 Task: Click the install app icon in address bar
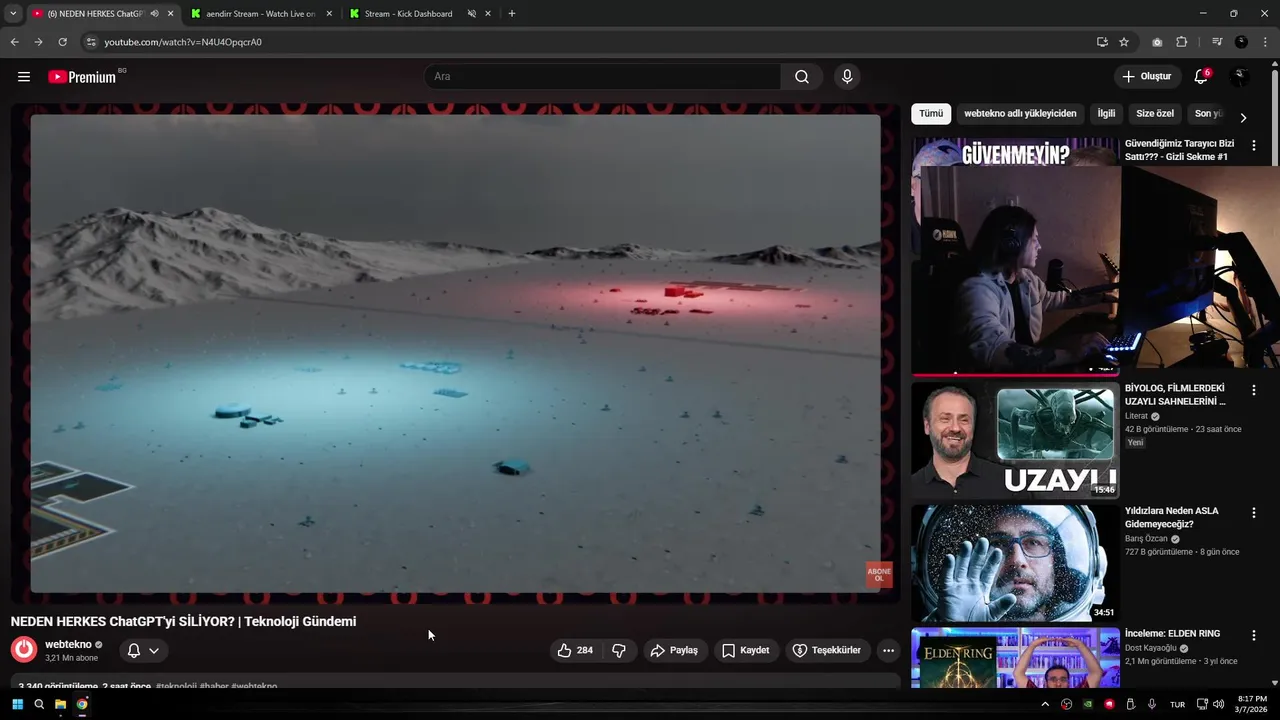click(x=1102, y=42)
